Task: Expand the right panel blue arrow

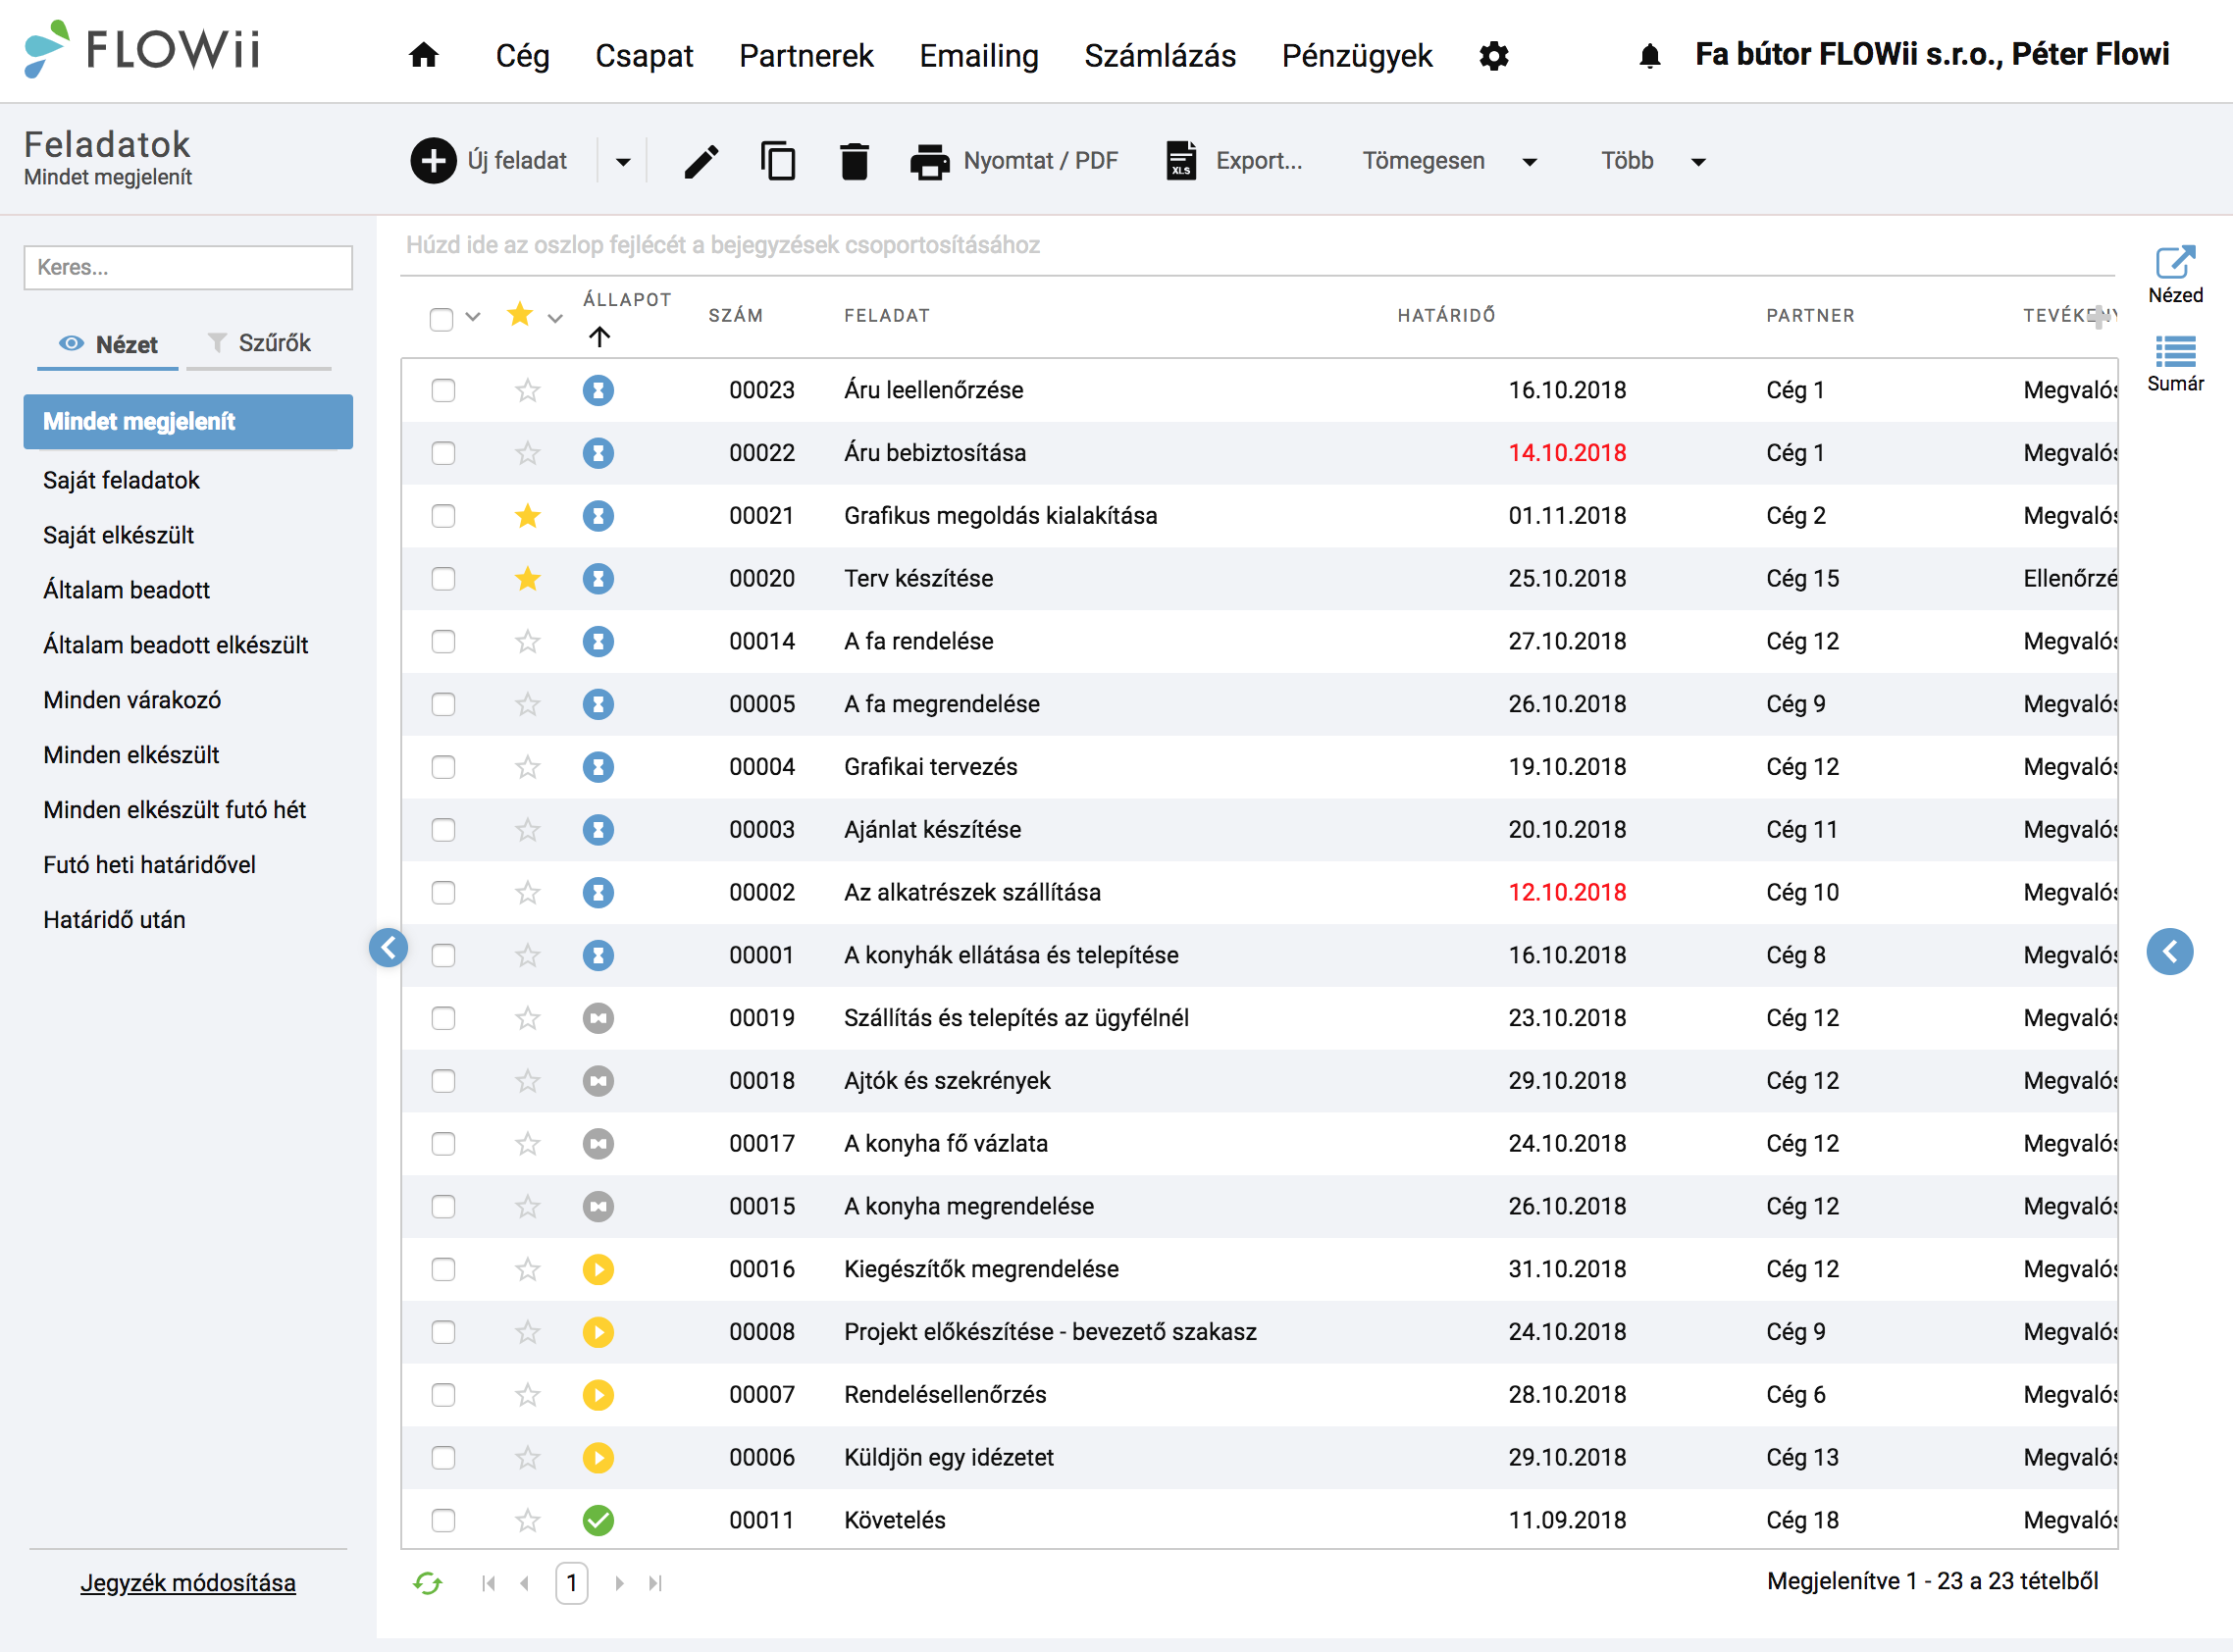Action: point(2169,951)
